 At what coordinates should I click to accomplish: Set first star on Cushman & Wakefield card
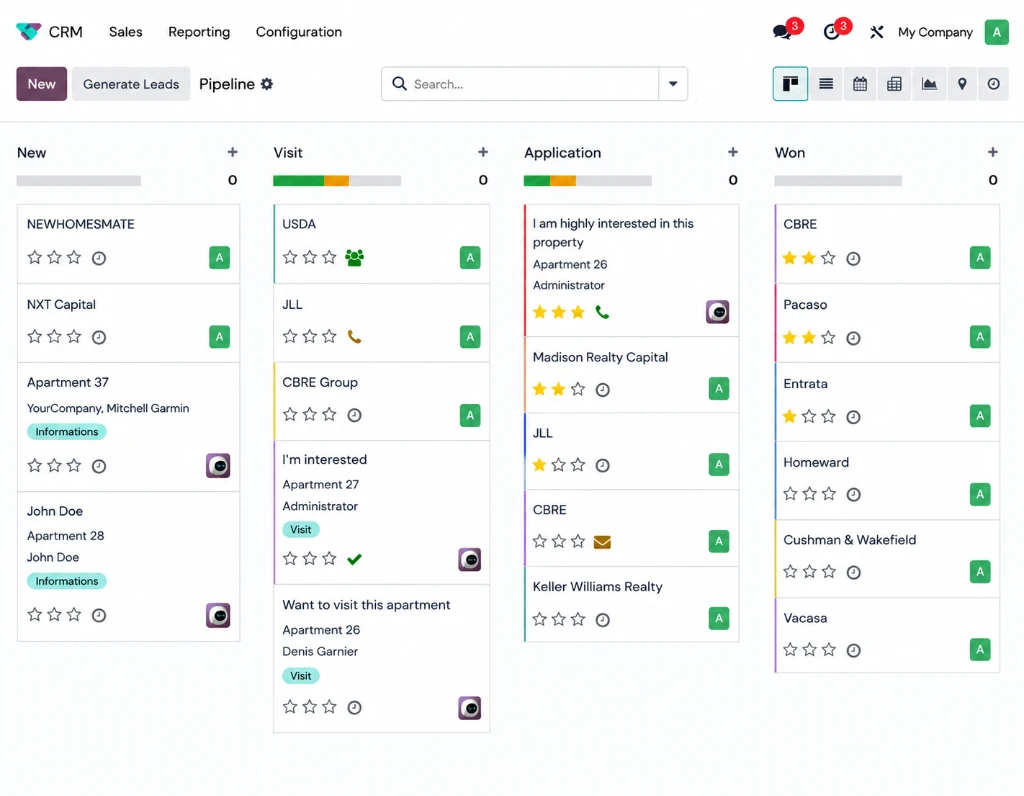point(790,571)
